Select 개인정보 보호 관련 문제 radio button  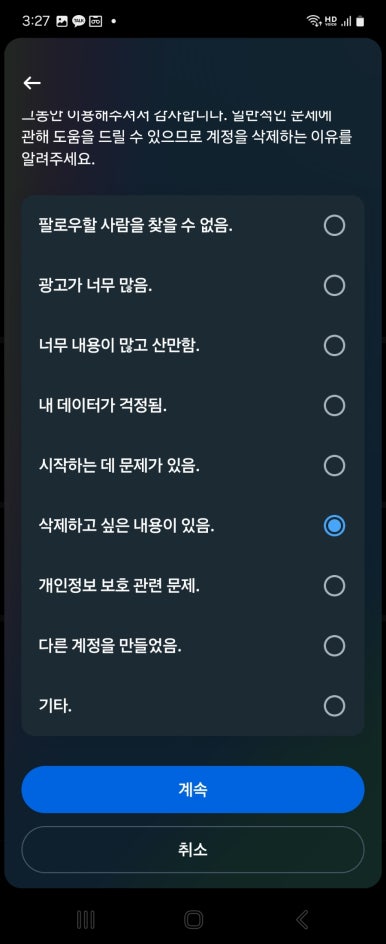334,586
